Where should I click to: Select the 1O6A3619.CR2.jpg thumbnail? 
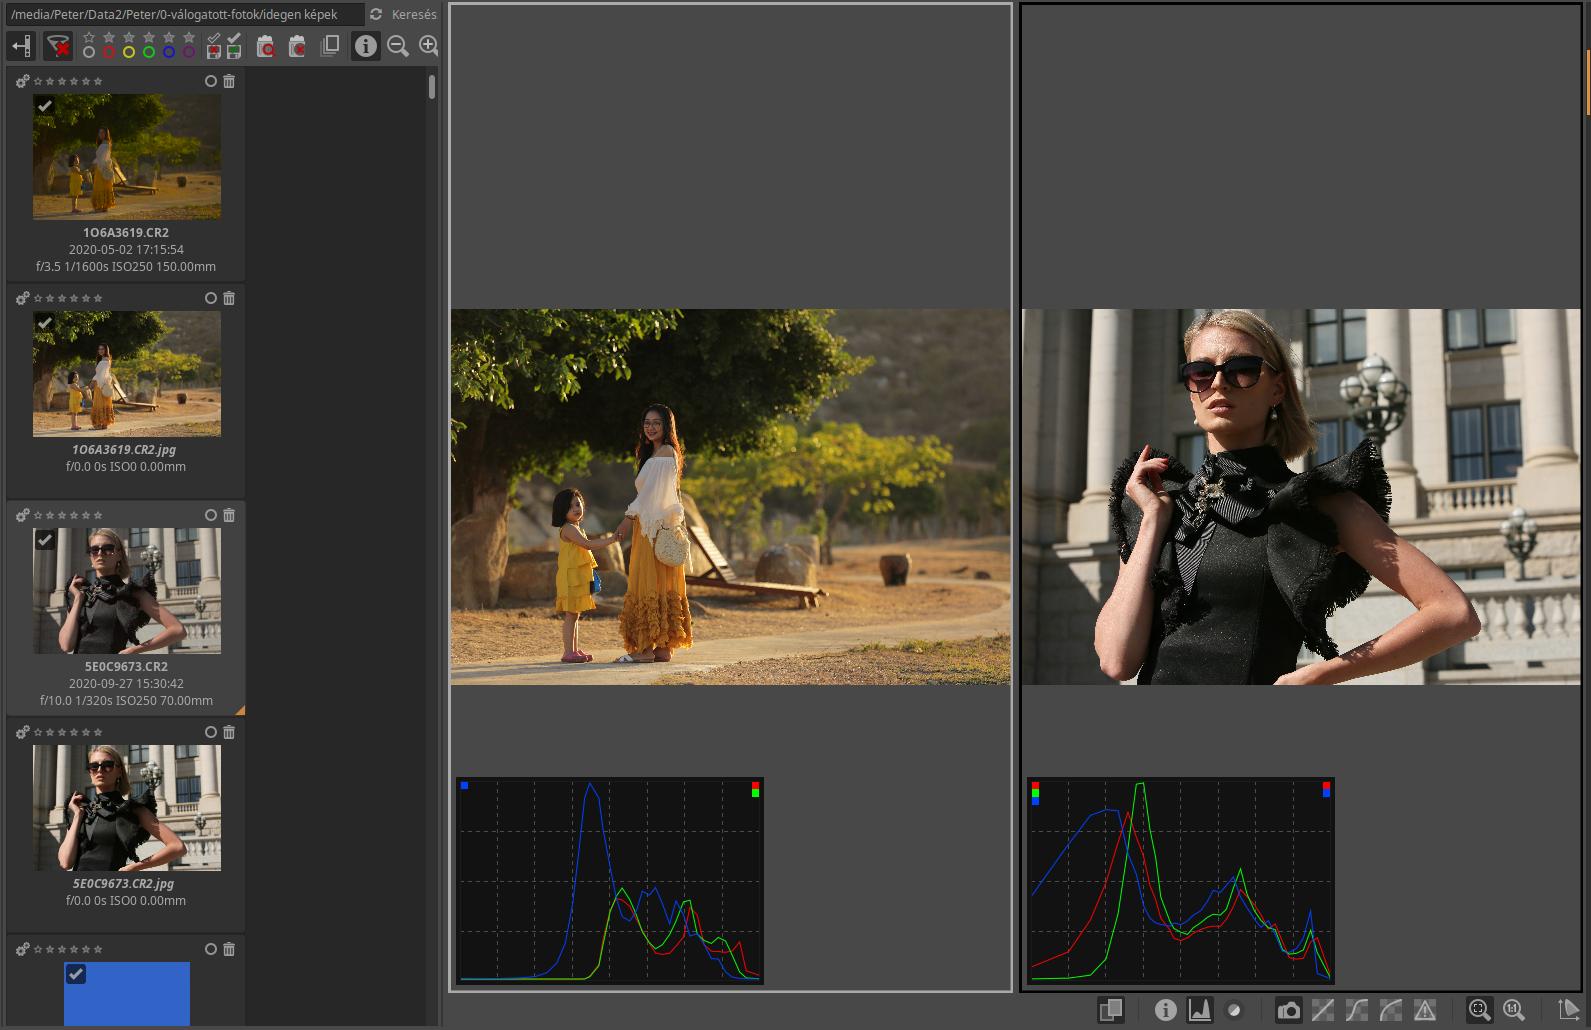[x=127, y=374]
